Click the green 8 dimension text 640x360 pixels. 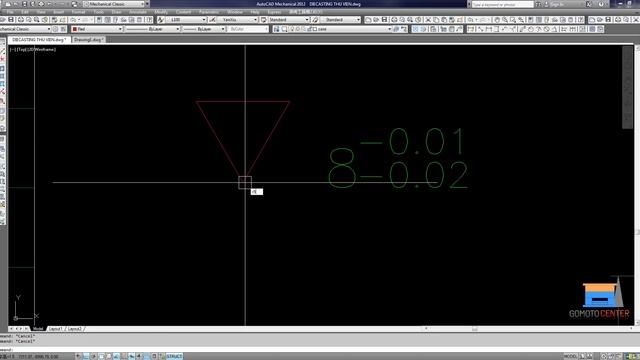342,168
